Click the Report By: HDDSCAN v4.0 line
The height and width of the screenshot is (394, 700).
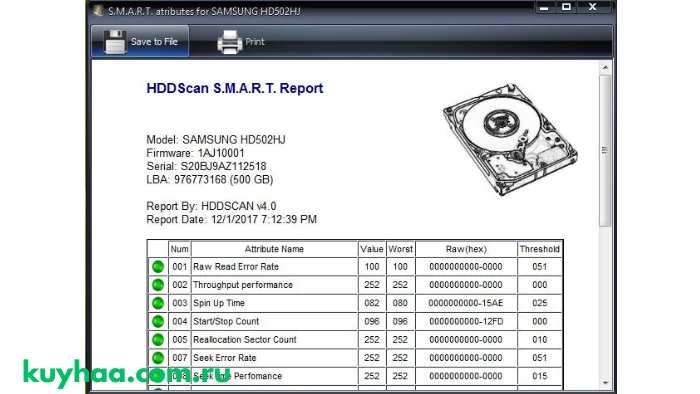point(211,206)
